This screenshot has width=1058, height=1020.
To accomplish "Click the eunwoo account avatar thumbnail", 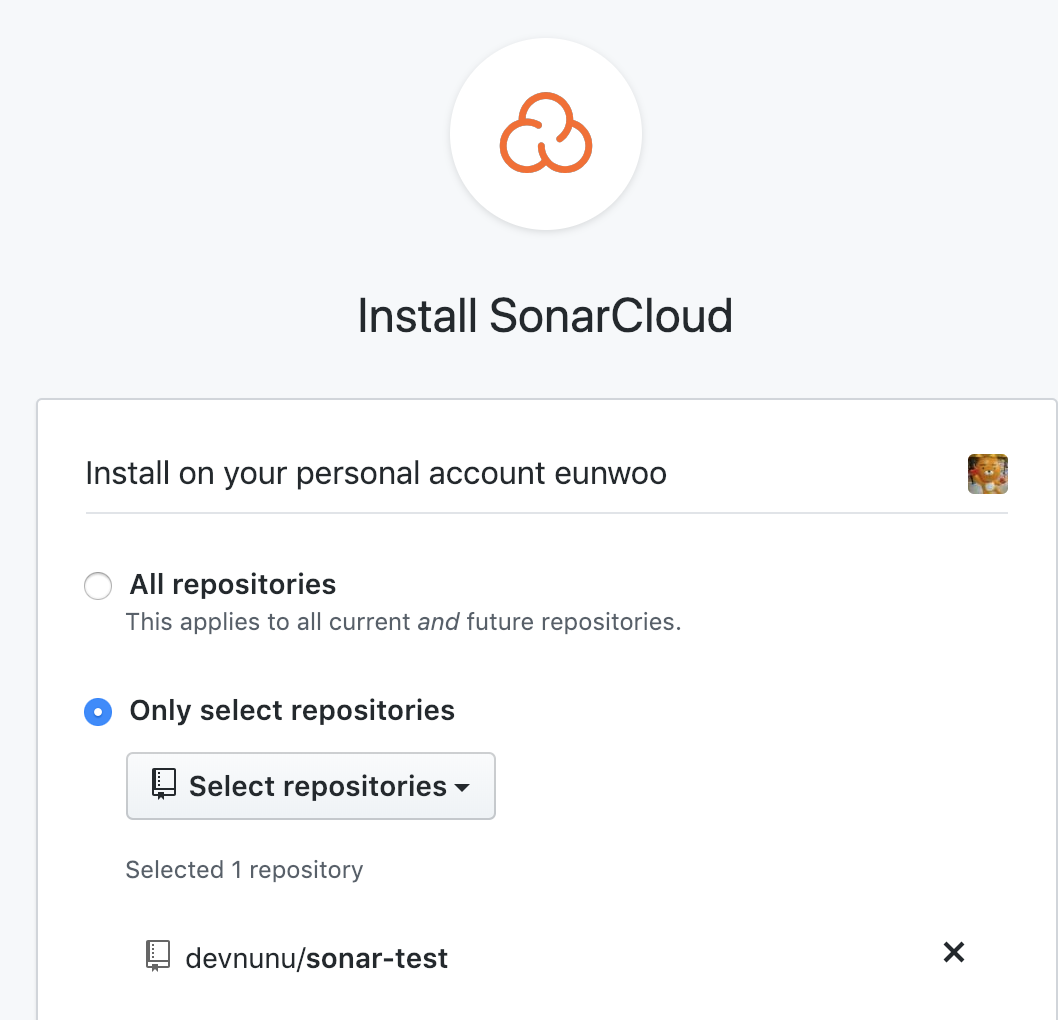I will 987,474.
